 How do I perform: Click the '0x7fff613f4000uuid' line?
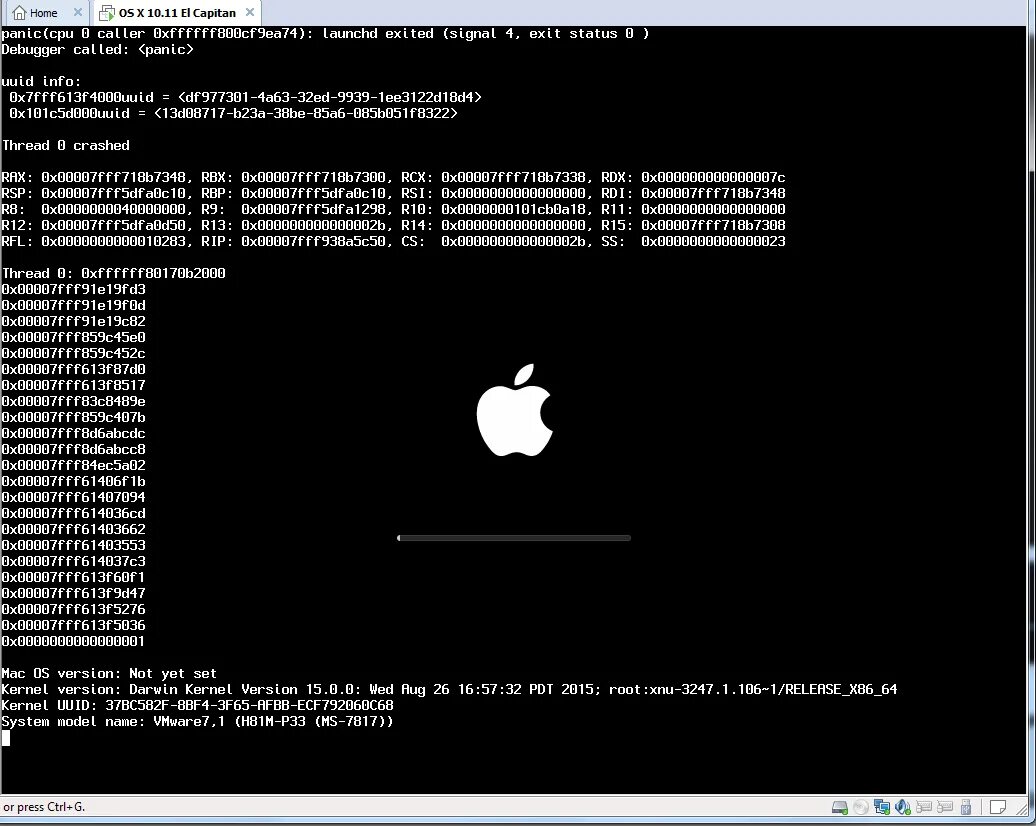[245, 97]
